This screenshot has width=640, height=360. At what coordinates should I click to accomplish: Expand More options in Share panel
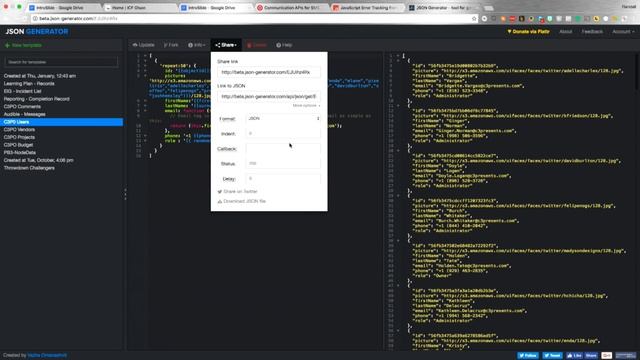tap(306, 106)
